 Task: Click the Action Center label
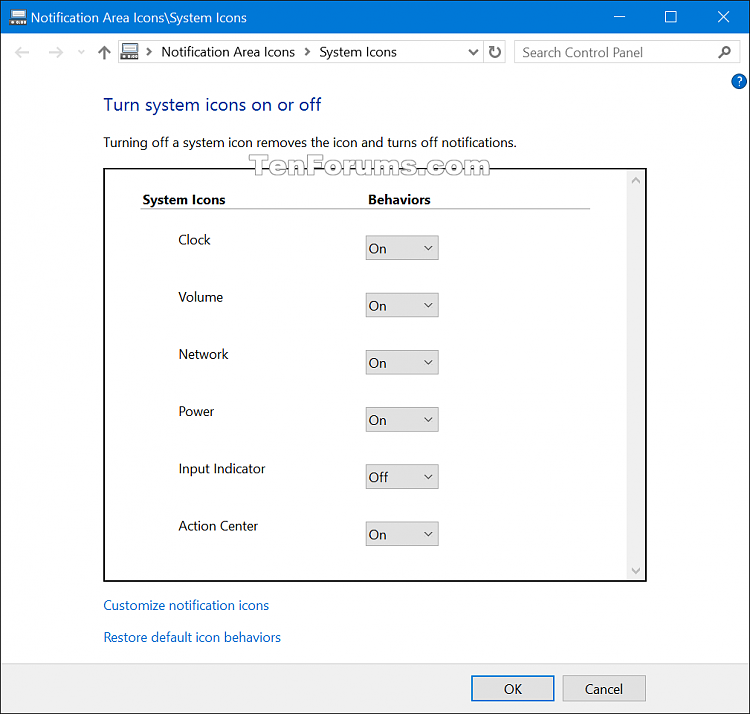click(x=218, y=526)
